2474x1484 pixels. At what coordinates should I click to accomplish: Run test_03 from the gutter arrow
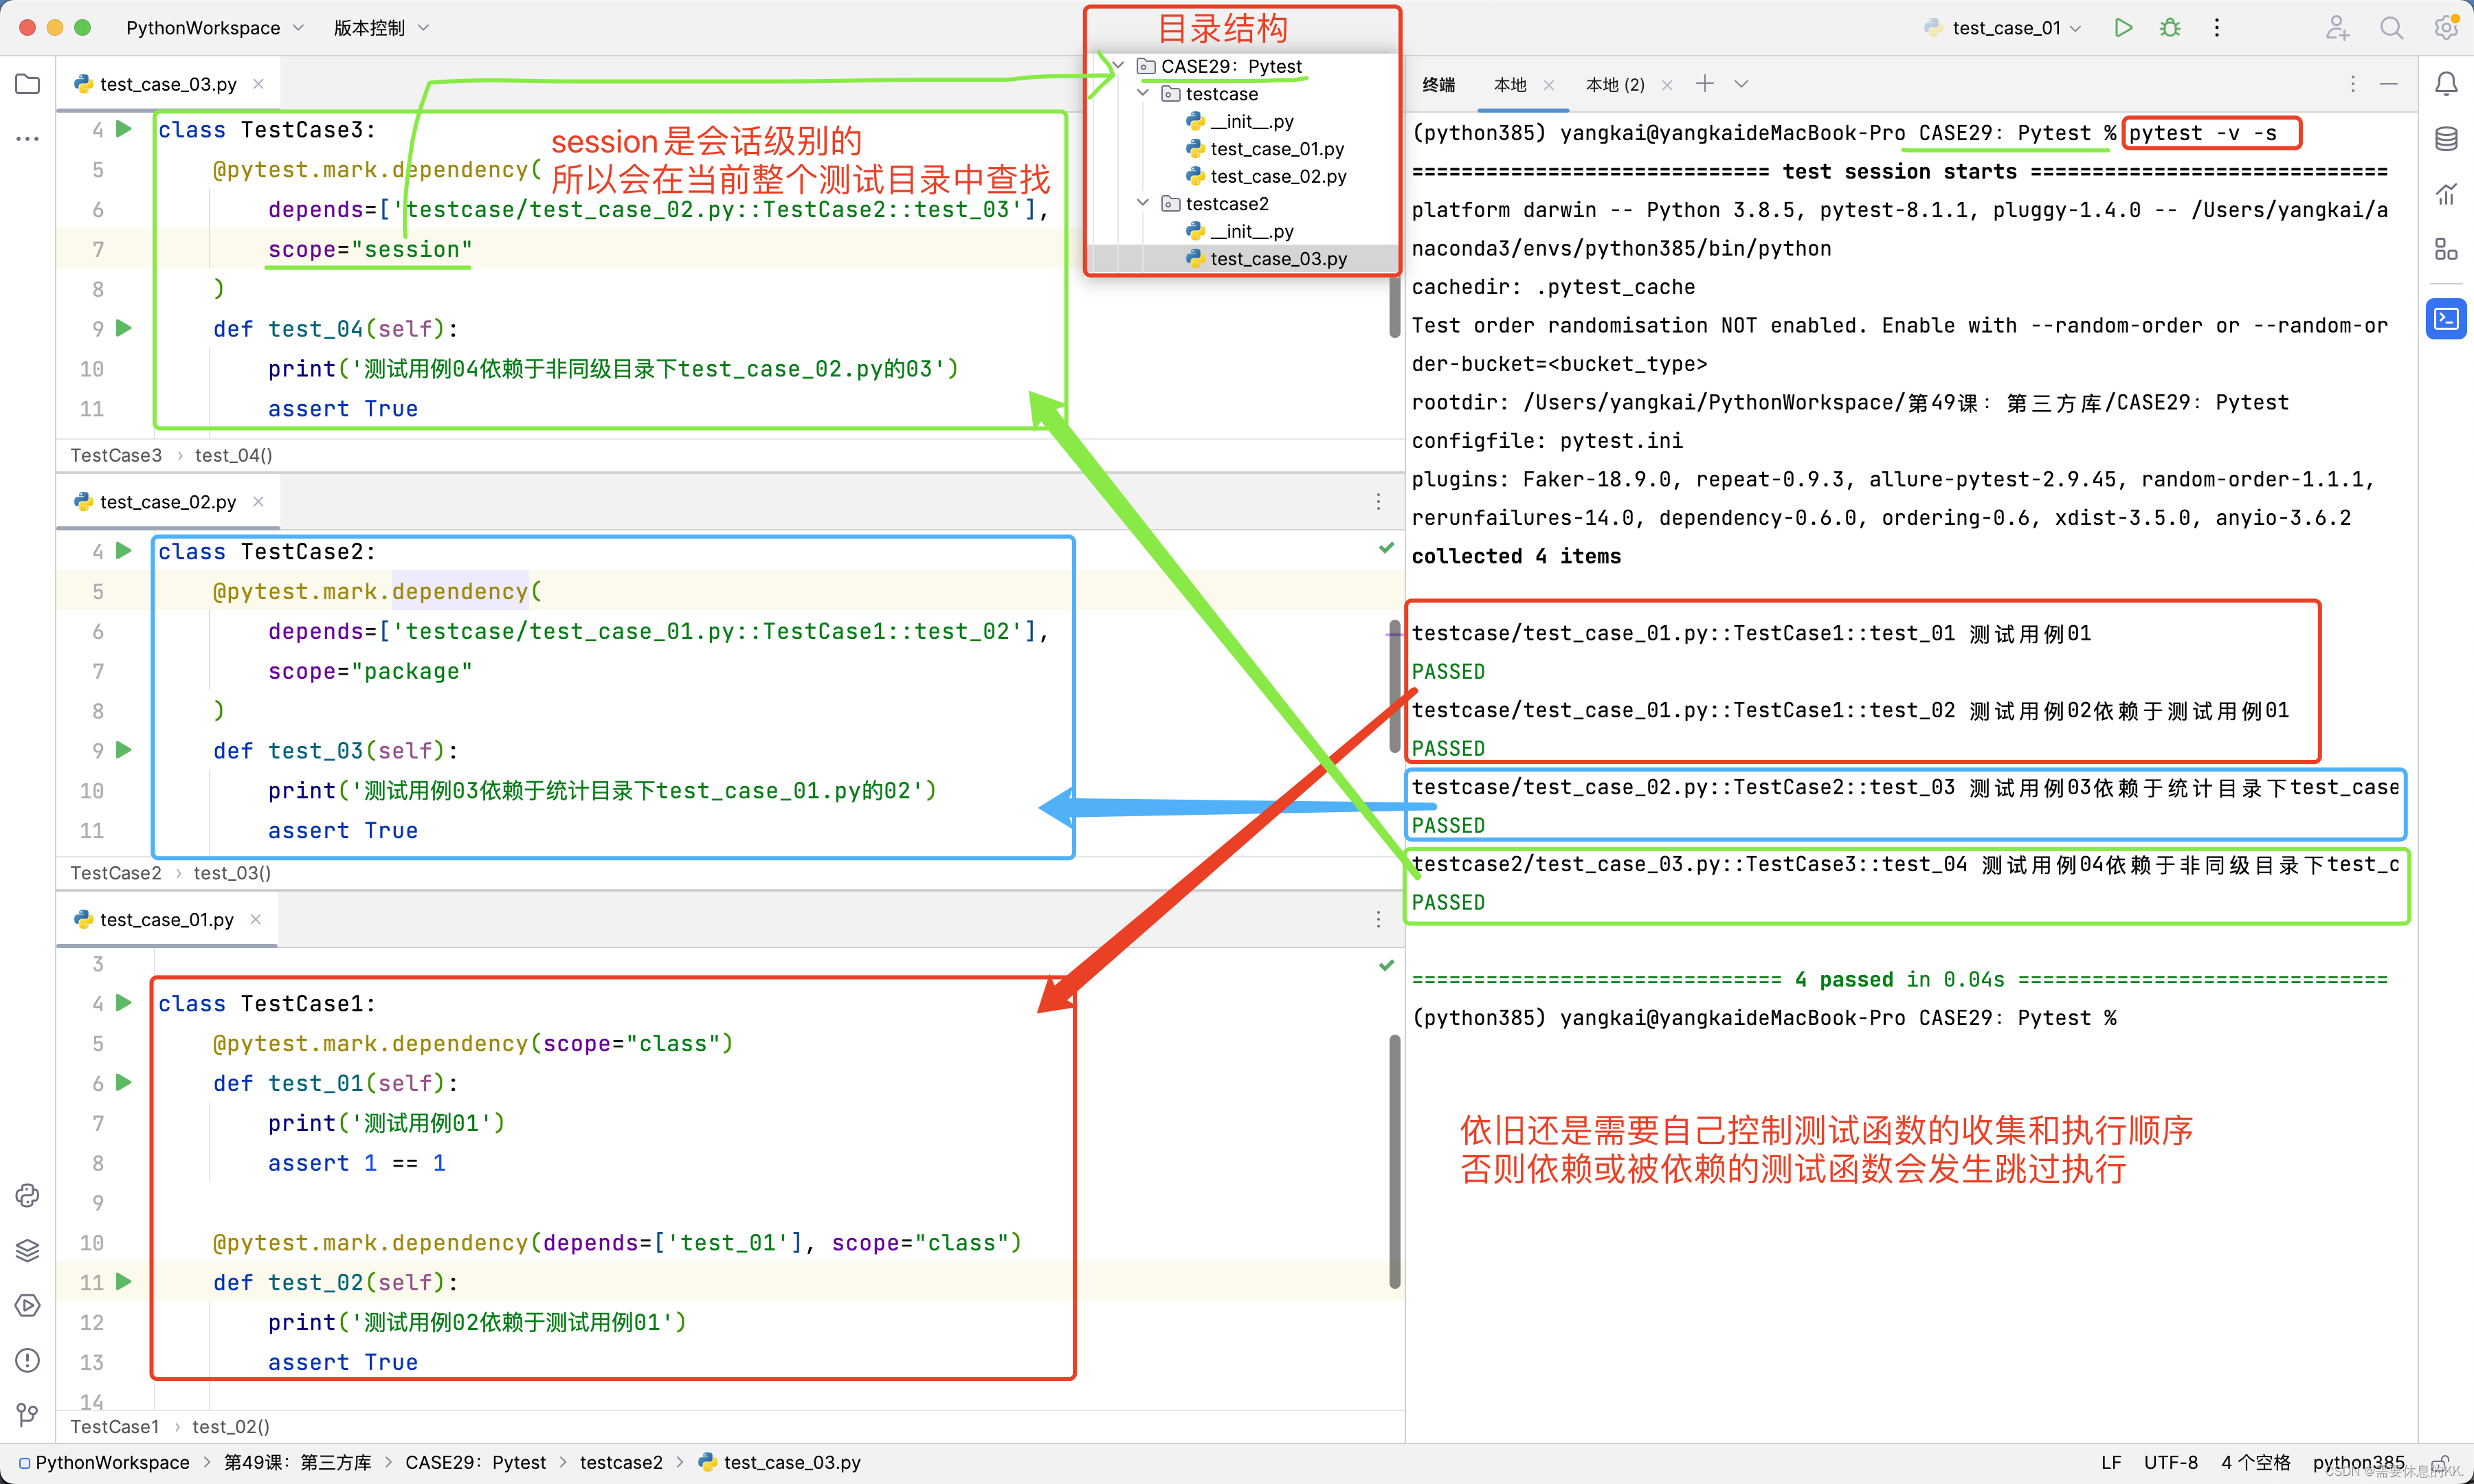(124, 750)
